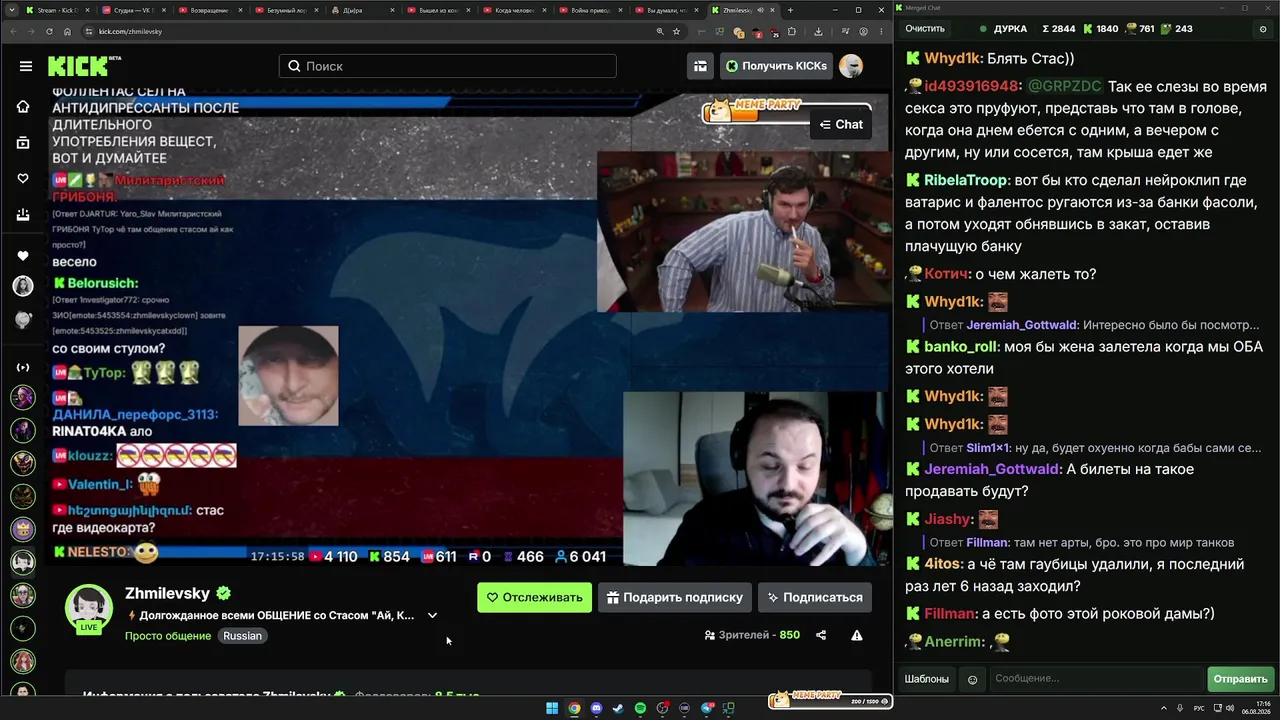Go back in the browser

pos(13,31)
